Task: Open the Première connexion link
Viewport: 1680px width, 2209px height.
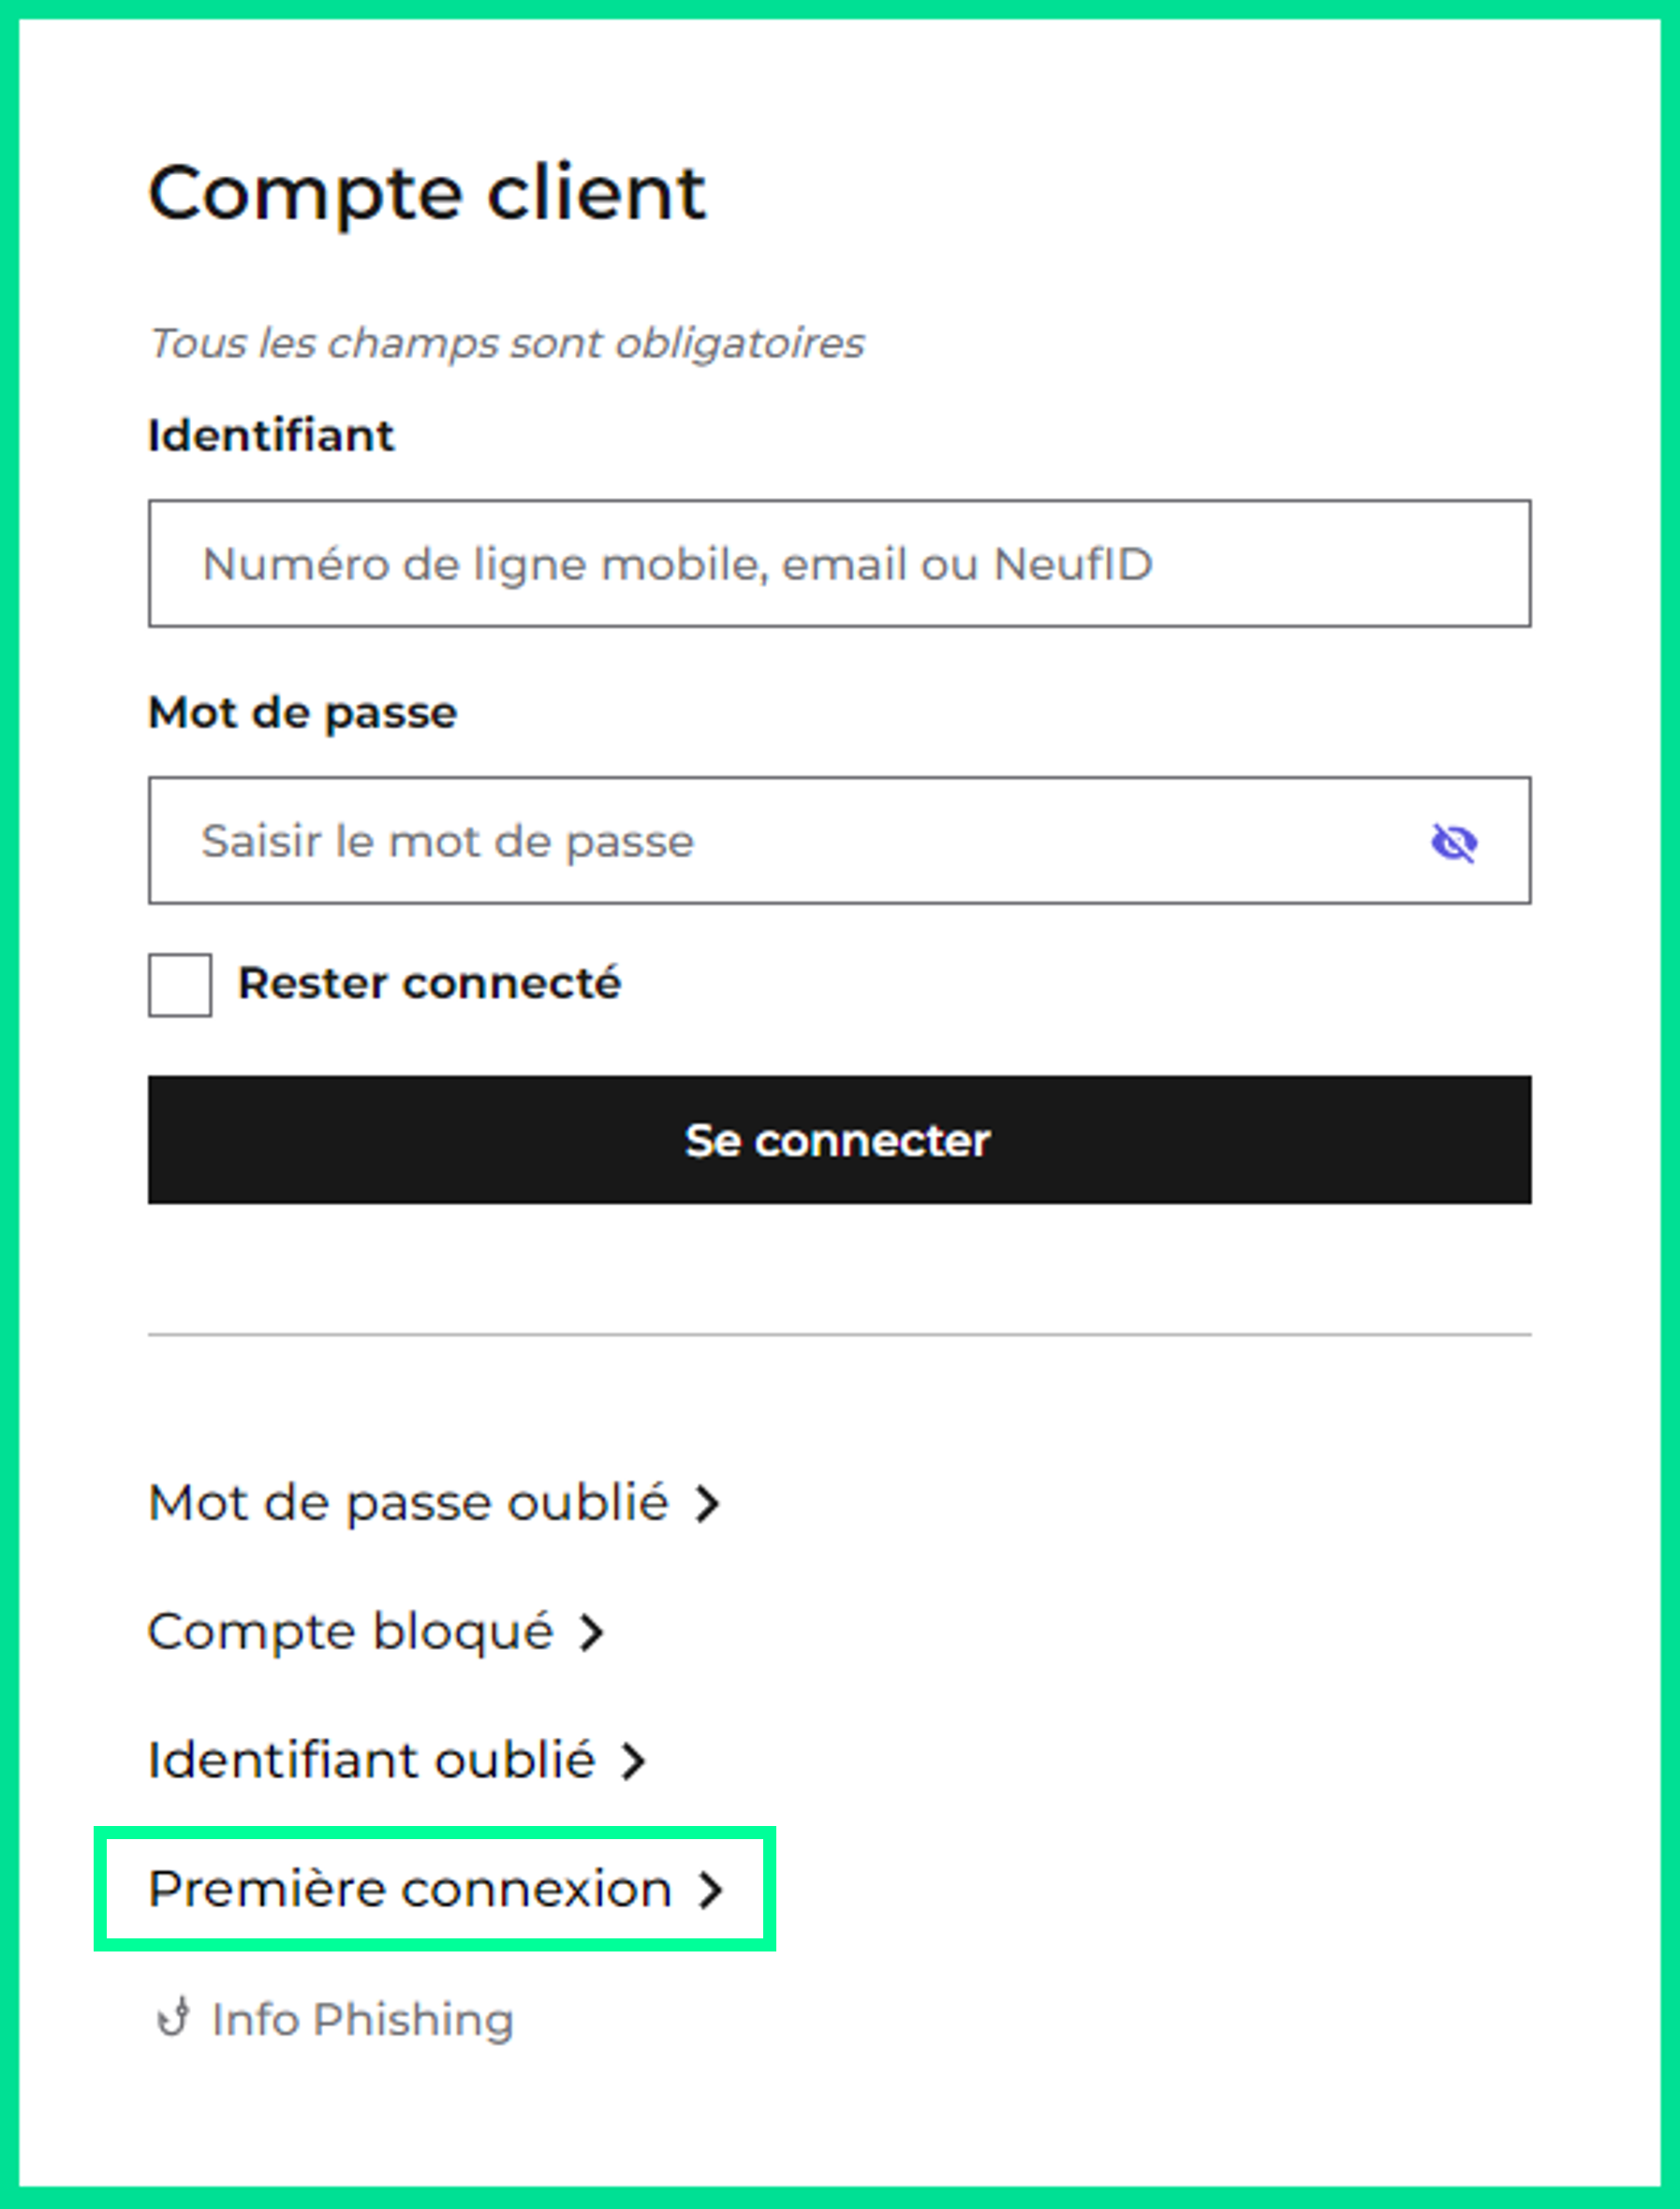Action: 410,1890
